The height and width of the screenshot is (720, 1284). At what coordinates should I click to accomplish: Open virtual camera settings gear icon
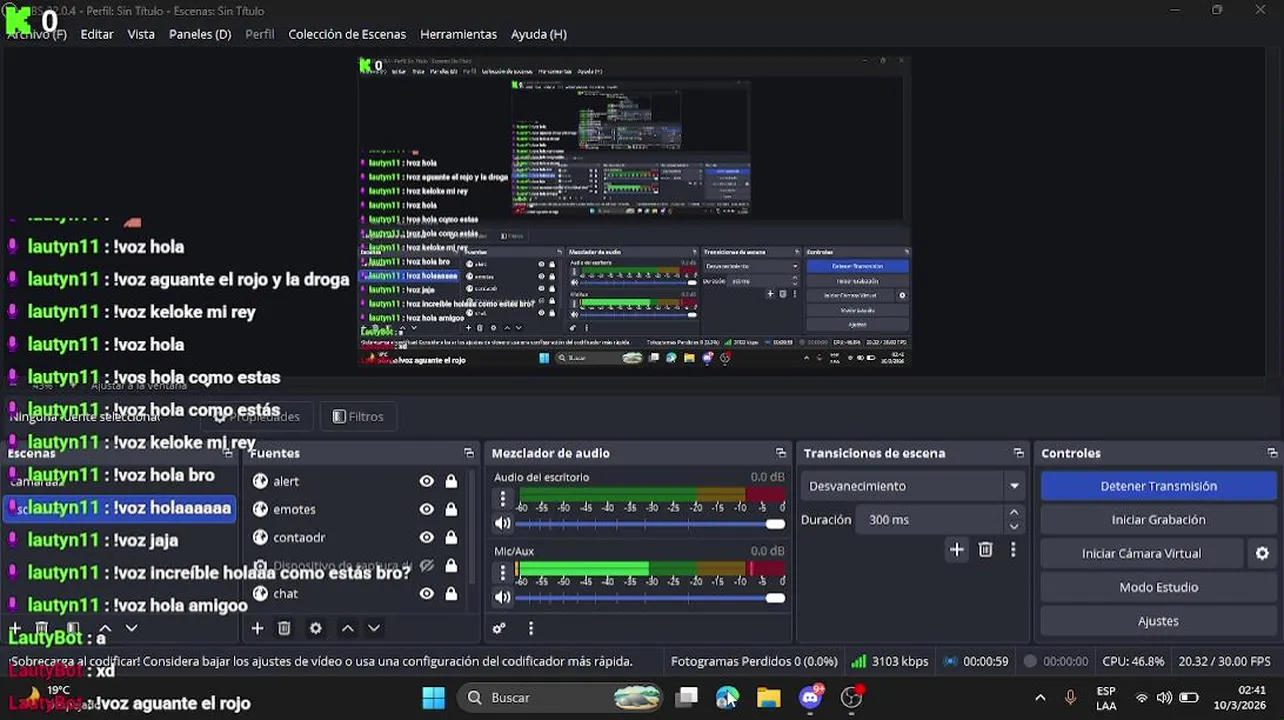(x=1262, y=553)
